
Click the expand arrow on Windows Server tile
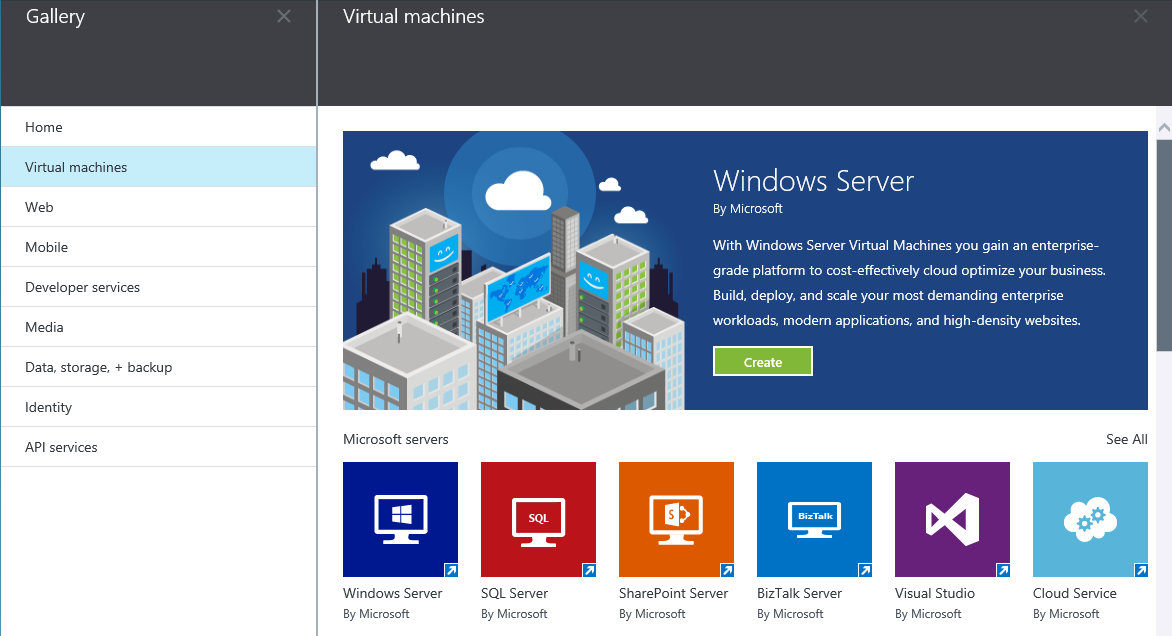(450, 570)
